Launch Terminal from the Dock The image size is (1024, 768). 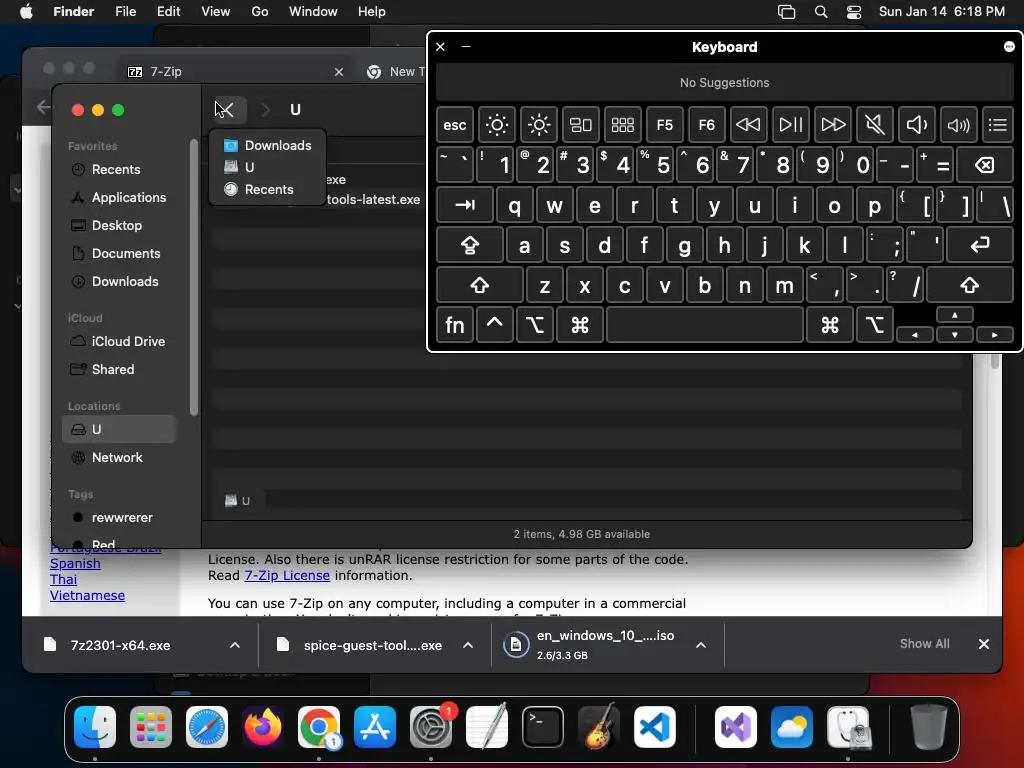point(543,727)
